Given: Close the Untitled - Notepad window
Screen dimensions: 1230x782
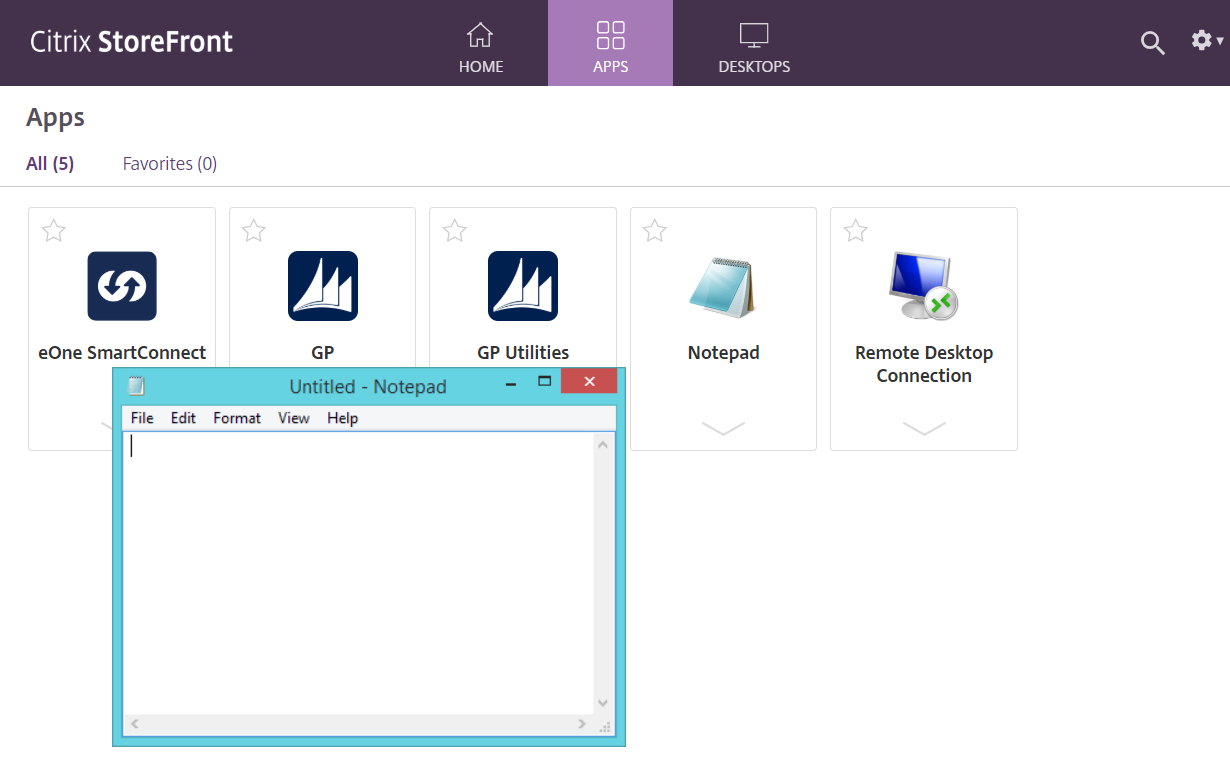Looking at the screenshot, I should pyautogui.click(x=589, y=381).
